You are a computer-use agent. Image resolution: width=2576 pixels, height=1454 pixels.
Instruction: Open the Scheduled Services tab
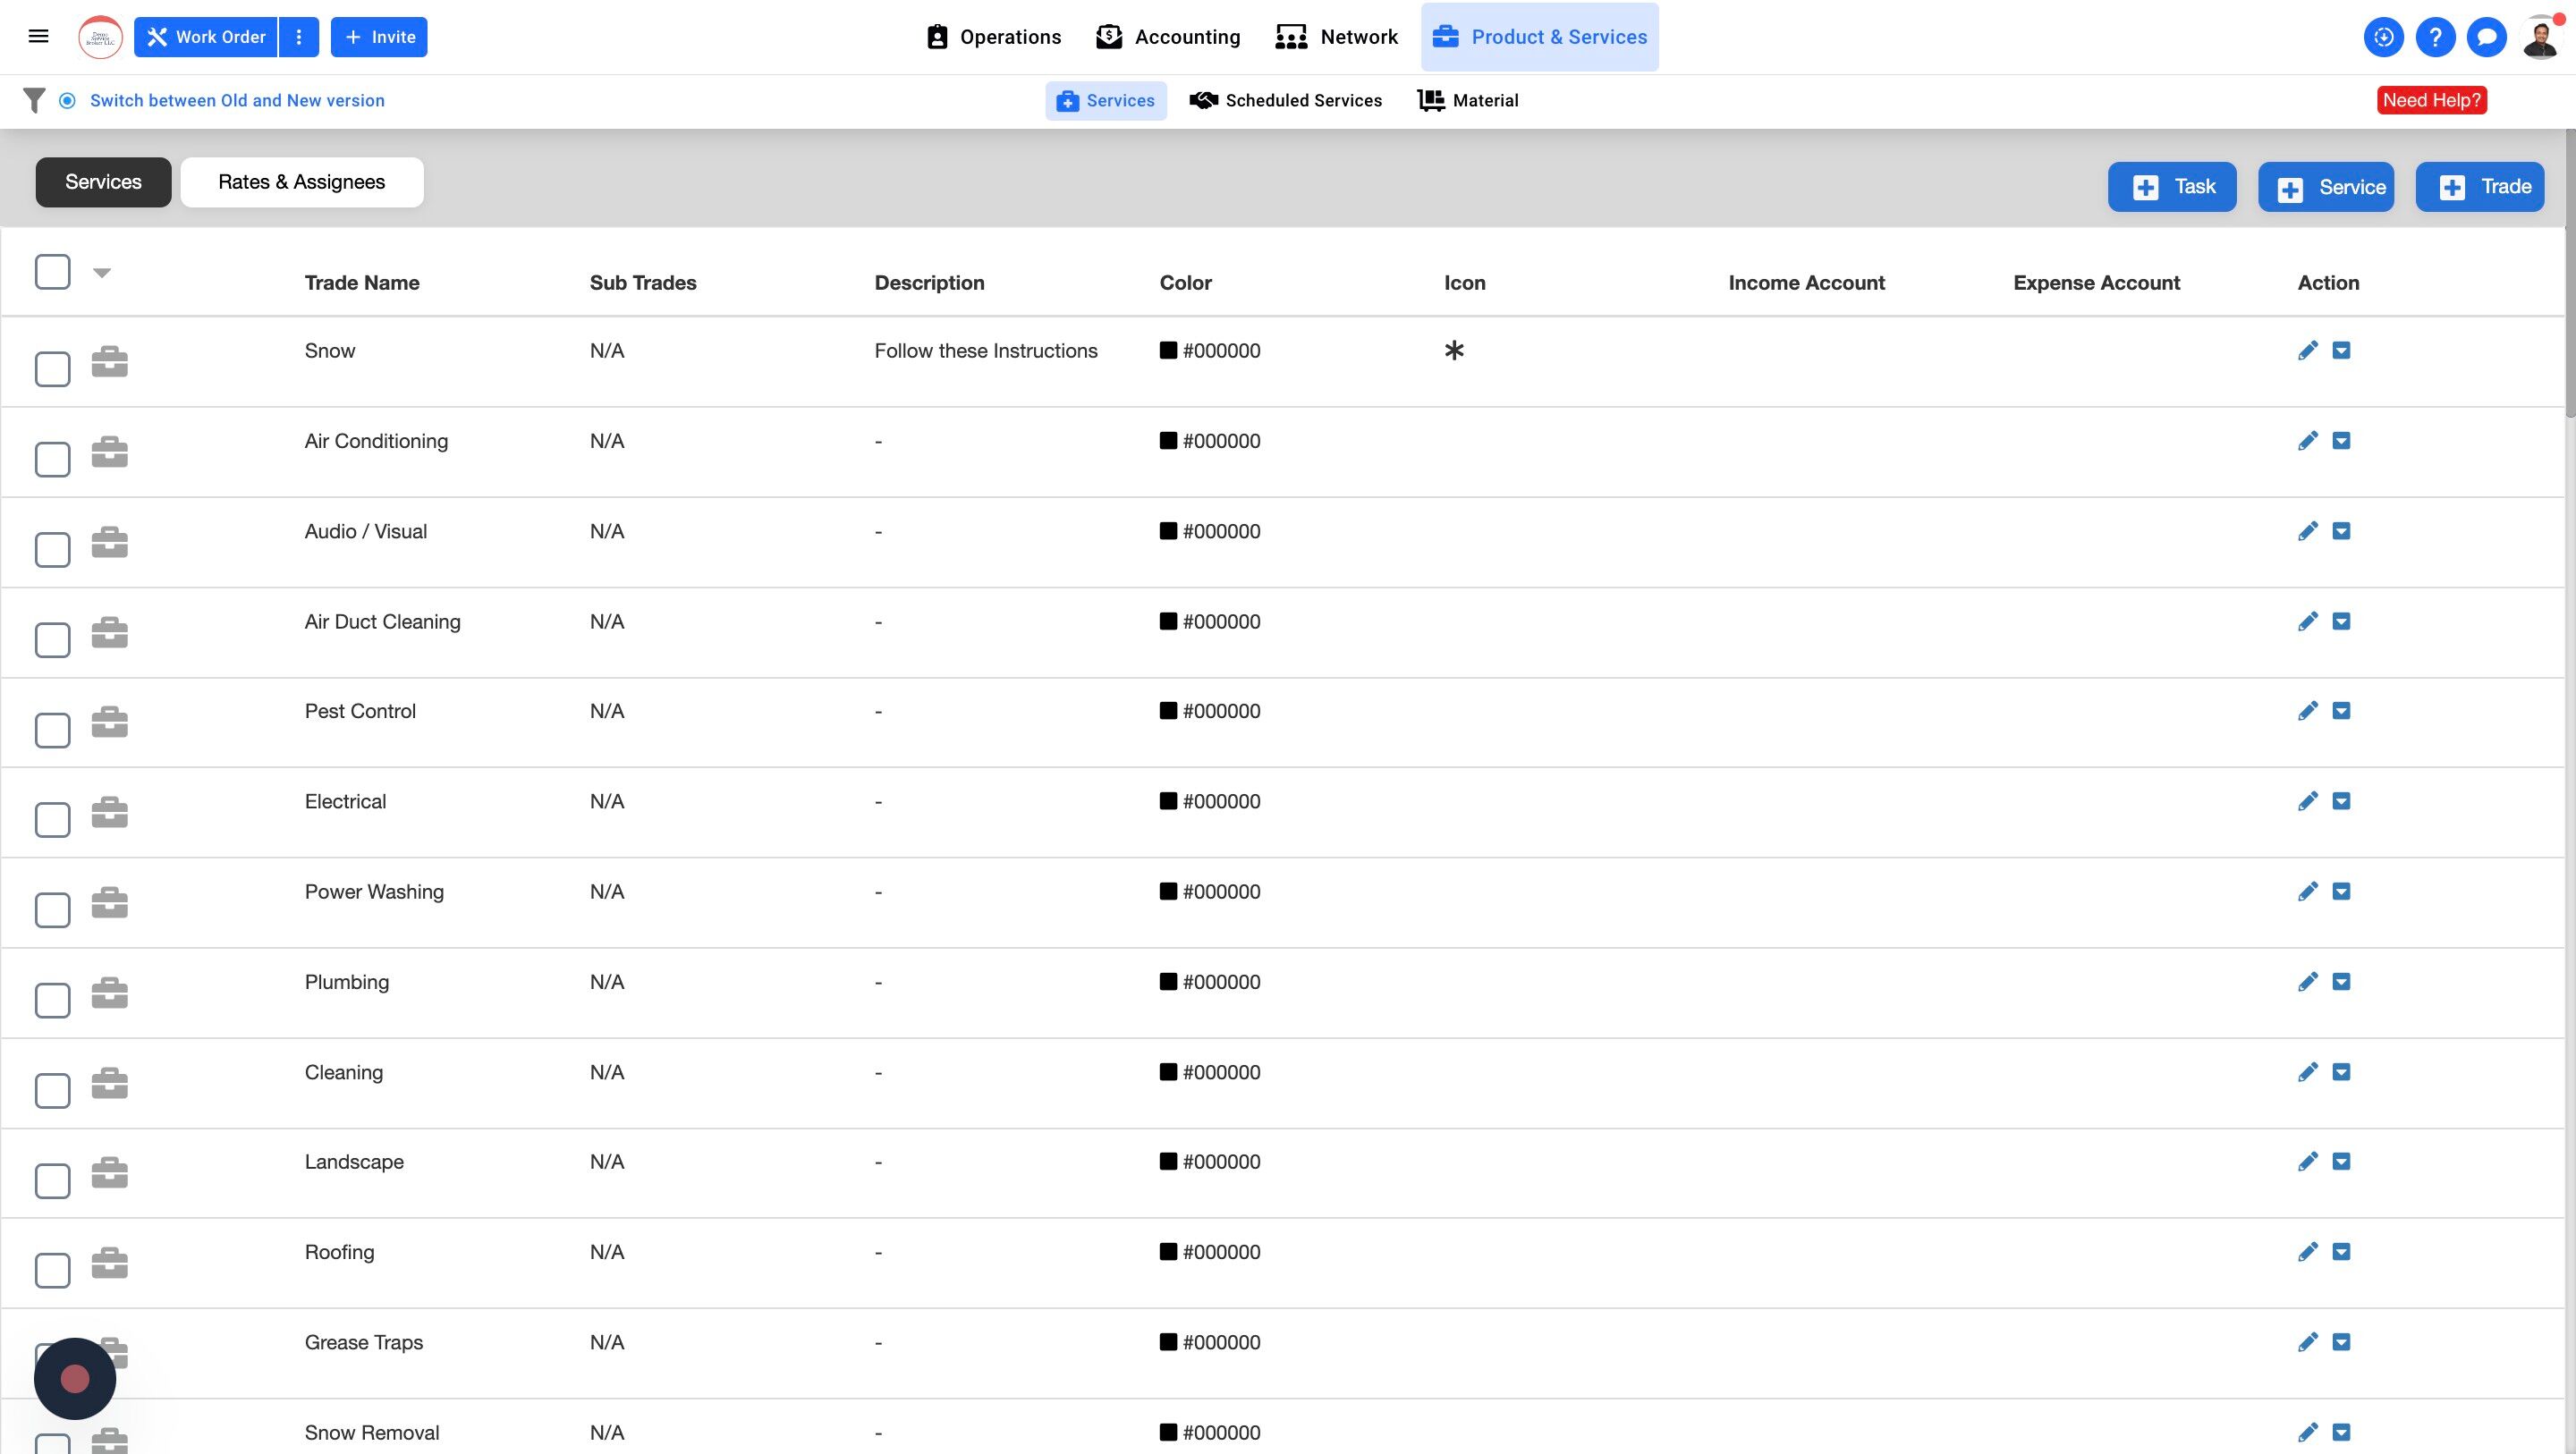(1285, 100)
